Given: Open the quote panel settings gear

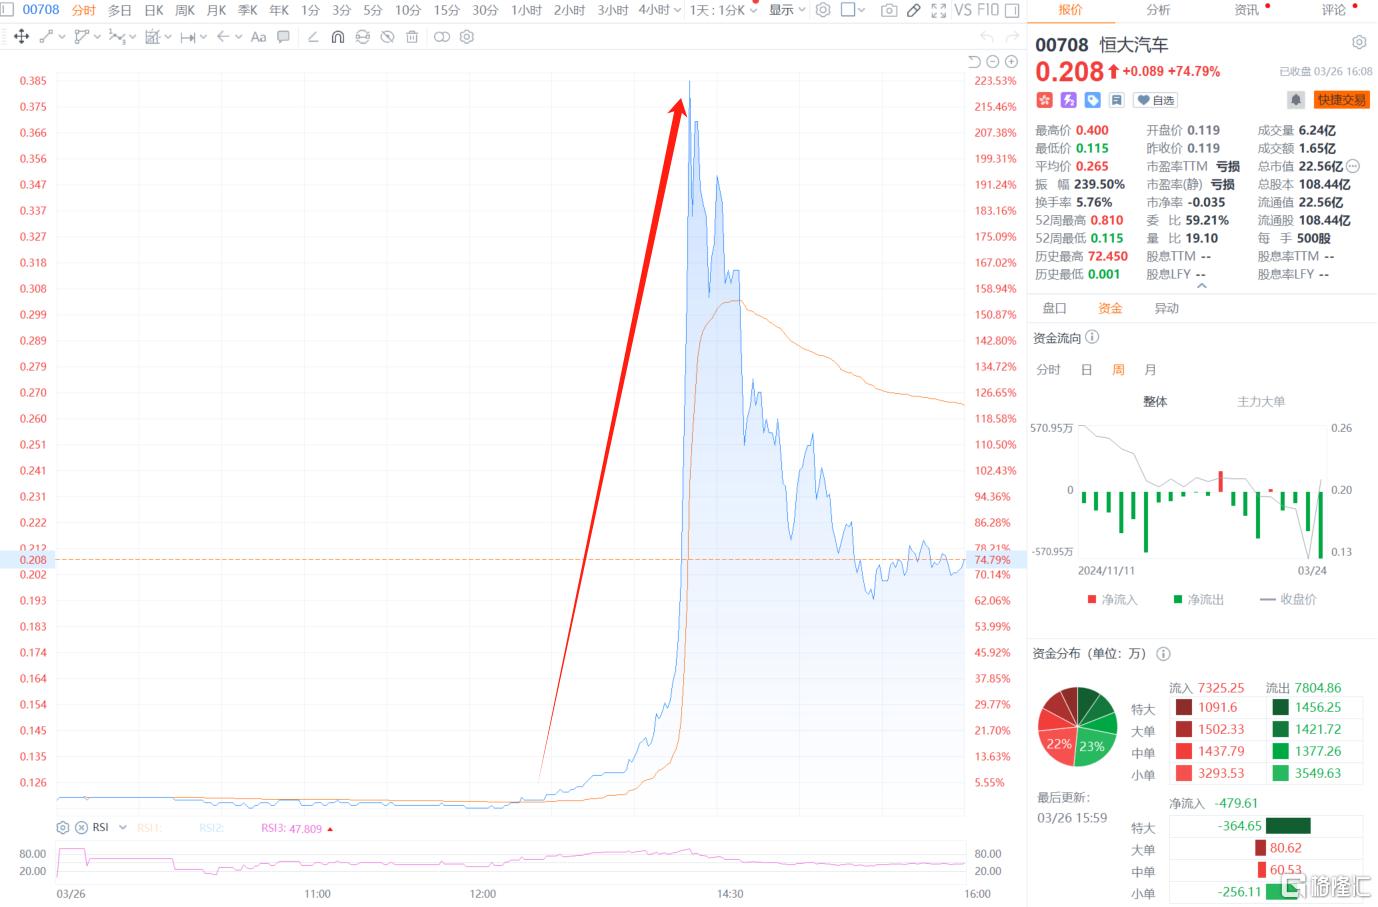Looking at the screenshot, I should coord(1359,42).
